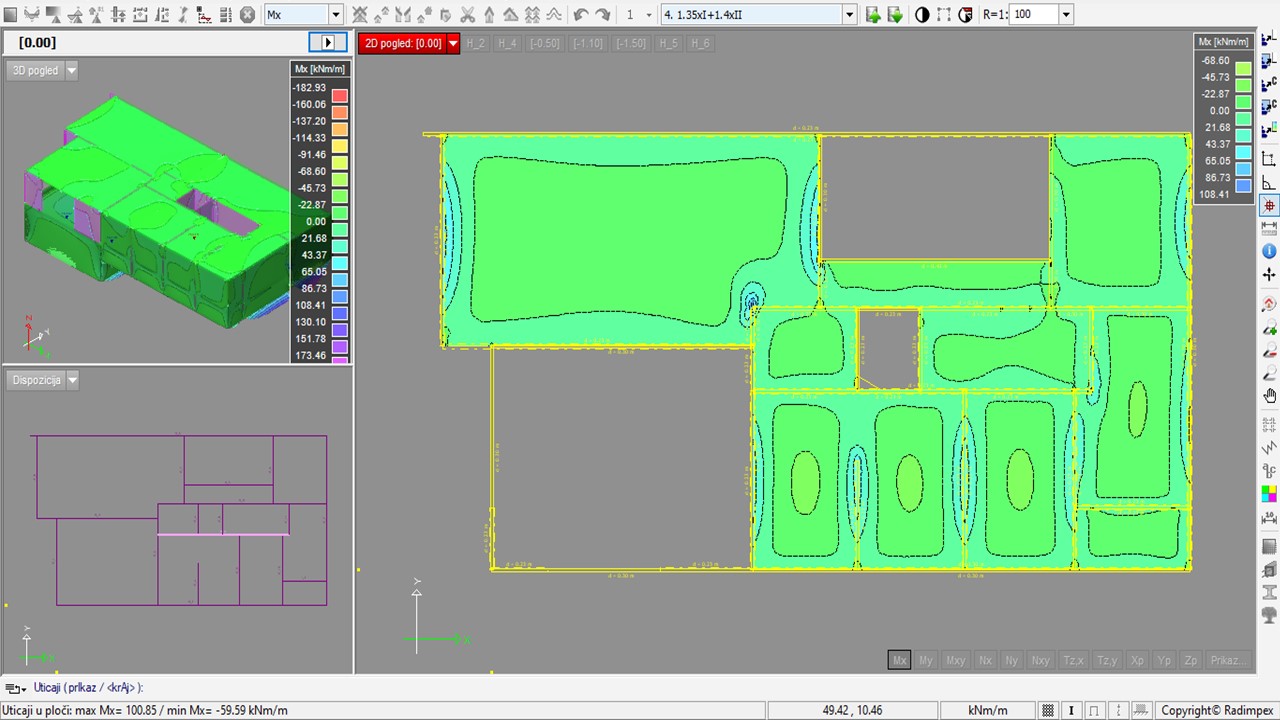1280x720 pixels.
Task: Click the redo arrow in the toolbar
Action: click(x=603, y=15)
